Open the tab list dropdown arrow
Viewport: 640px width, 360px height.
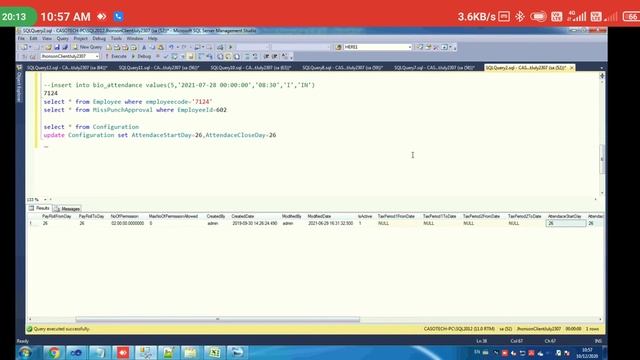(602, 68)
